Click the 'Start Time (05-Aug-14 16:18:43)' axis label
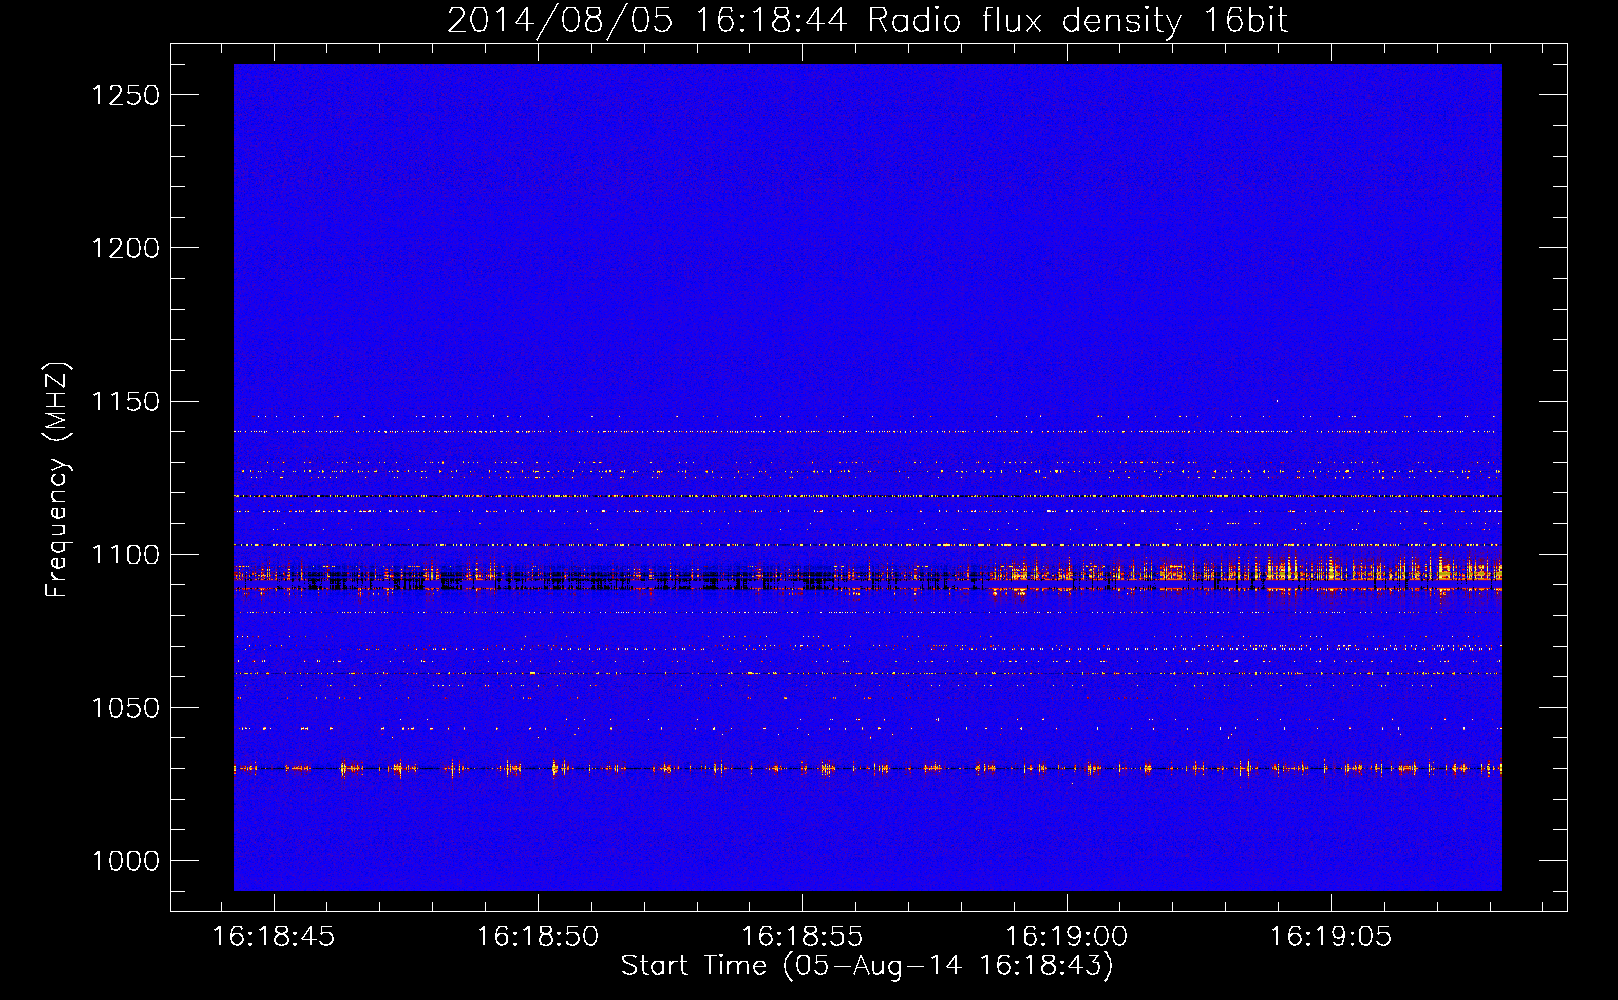 coord(867,966)
